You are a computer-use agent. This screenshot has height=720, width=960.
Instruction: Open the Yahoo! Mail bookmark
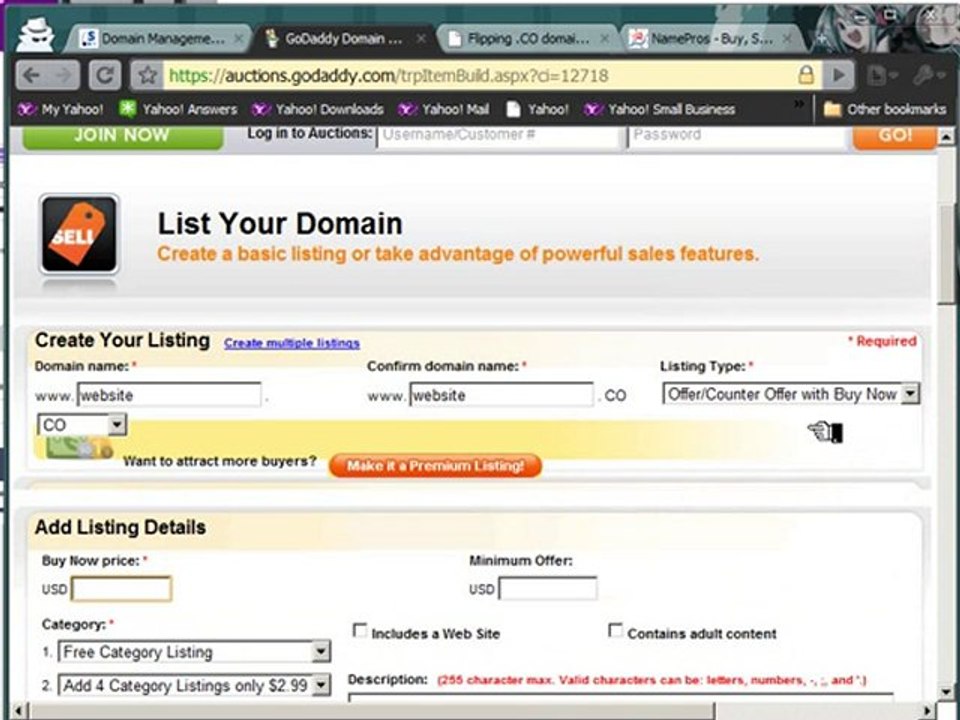point(444,110)
